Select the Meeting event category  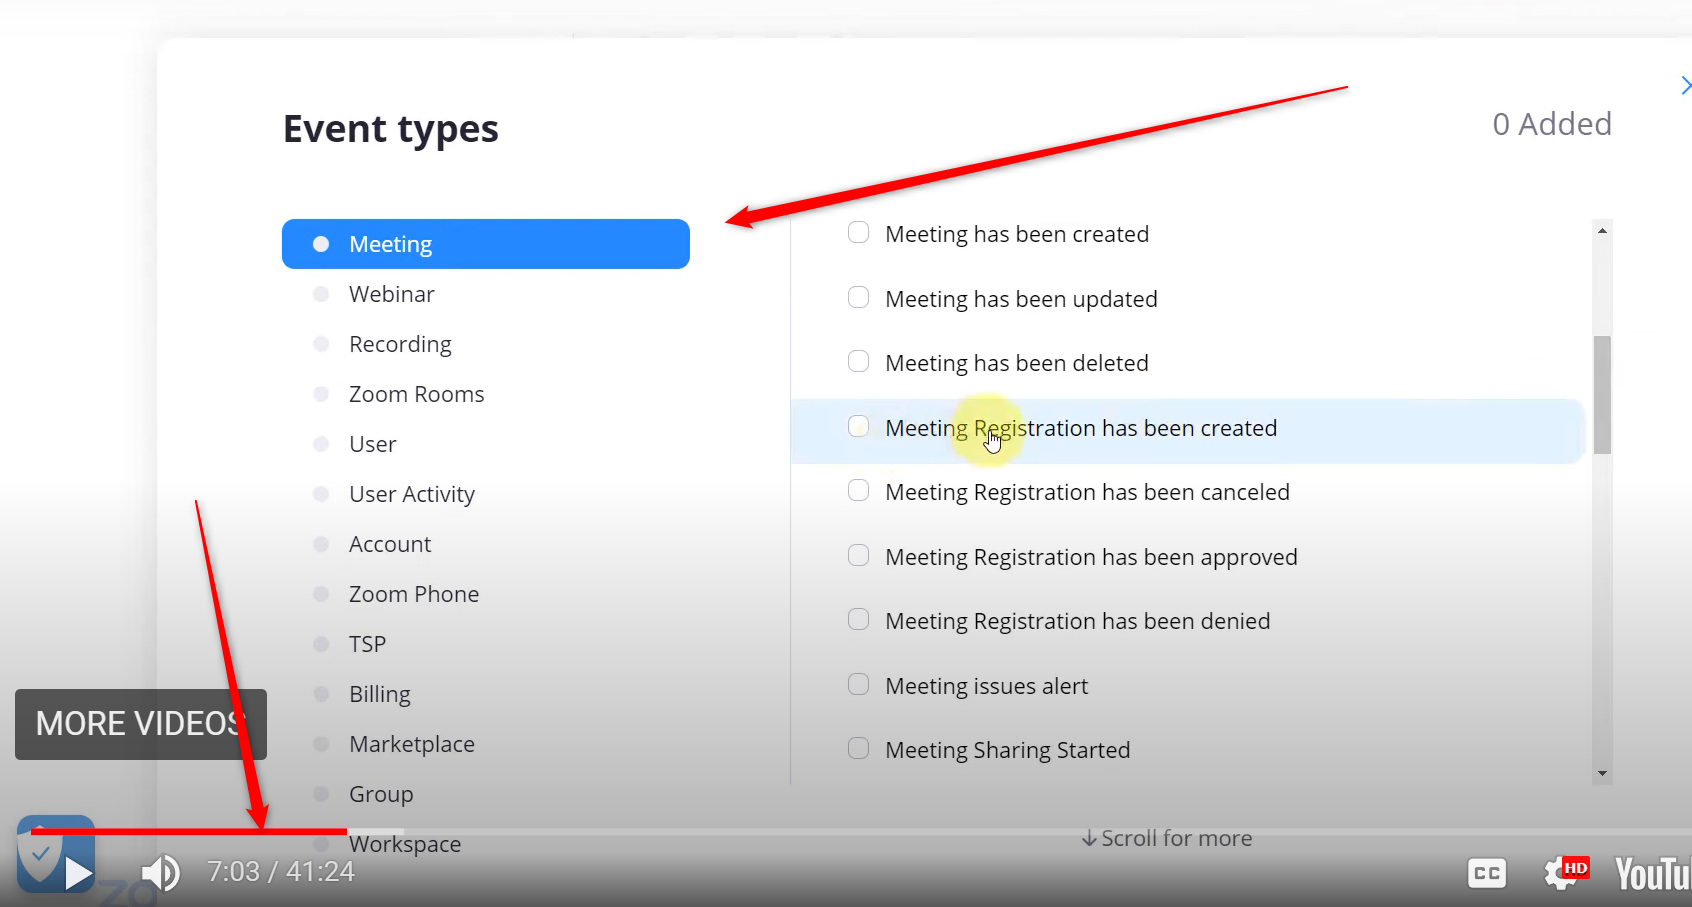(x=486, y=244)
